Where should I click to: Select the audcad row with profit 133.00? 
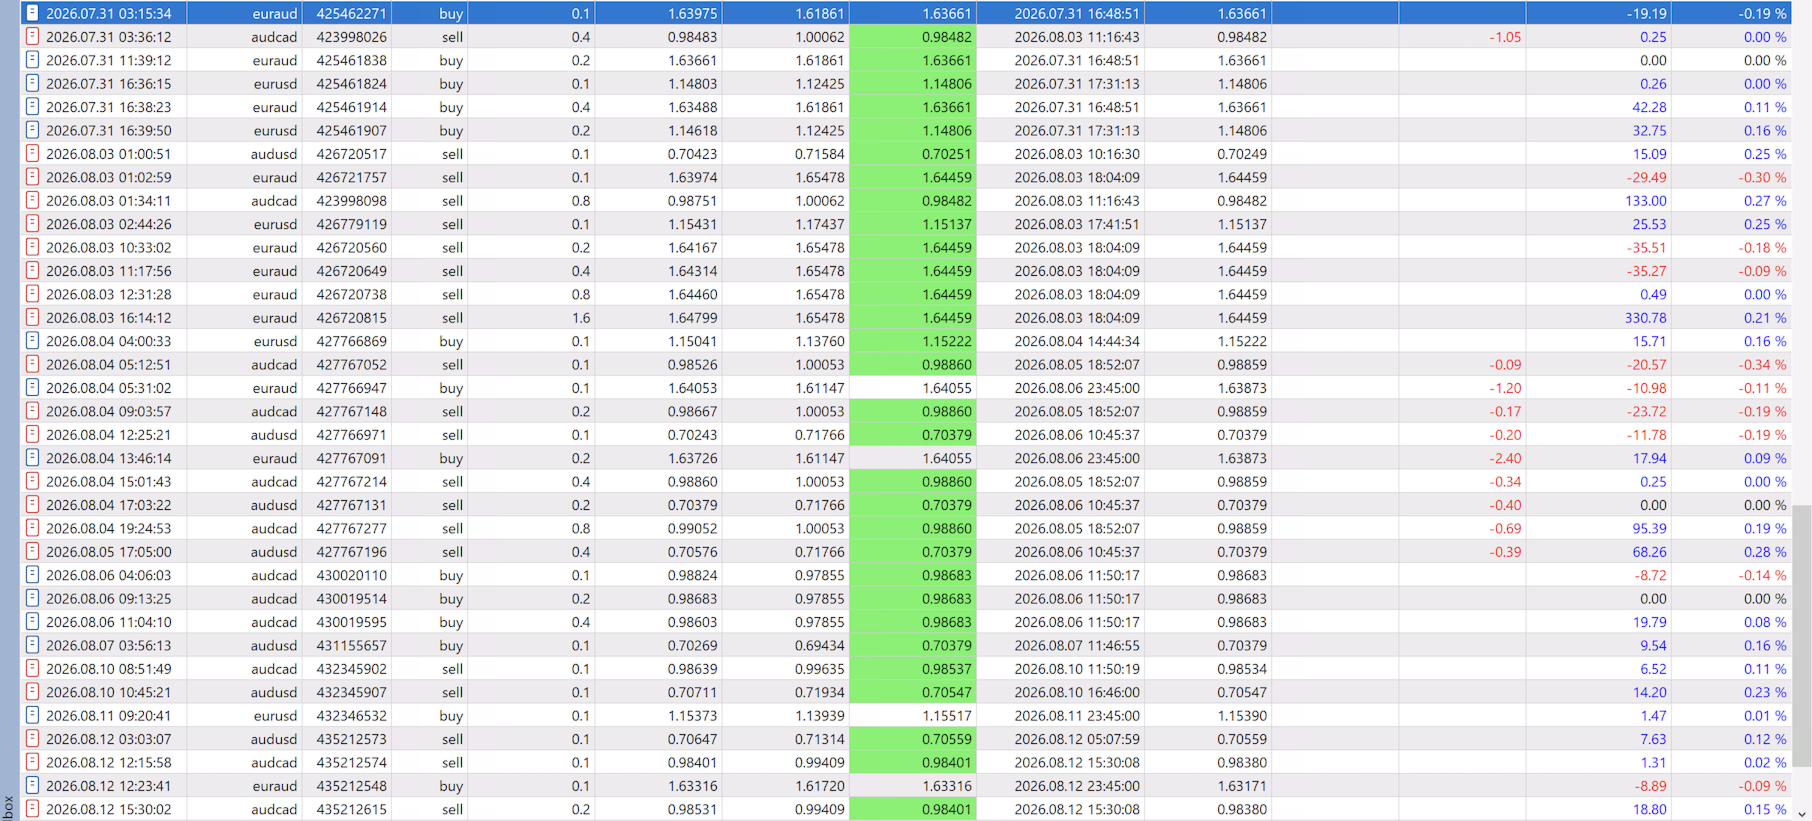(906, 200)
